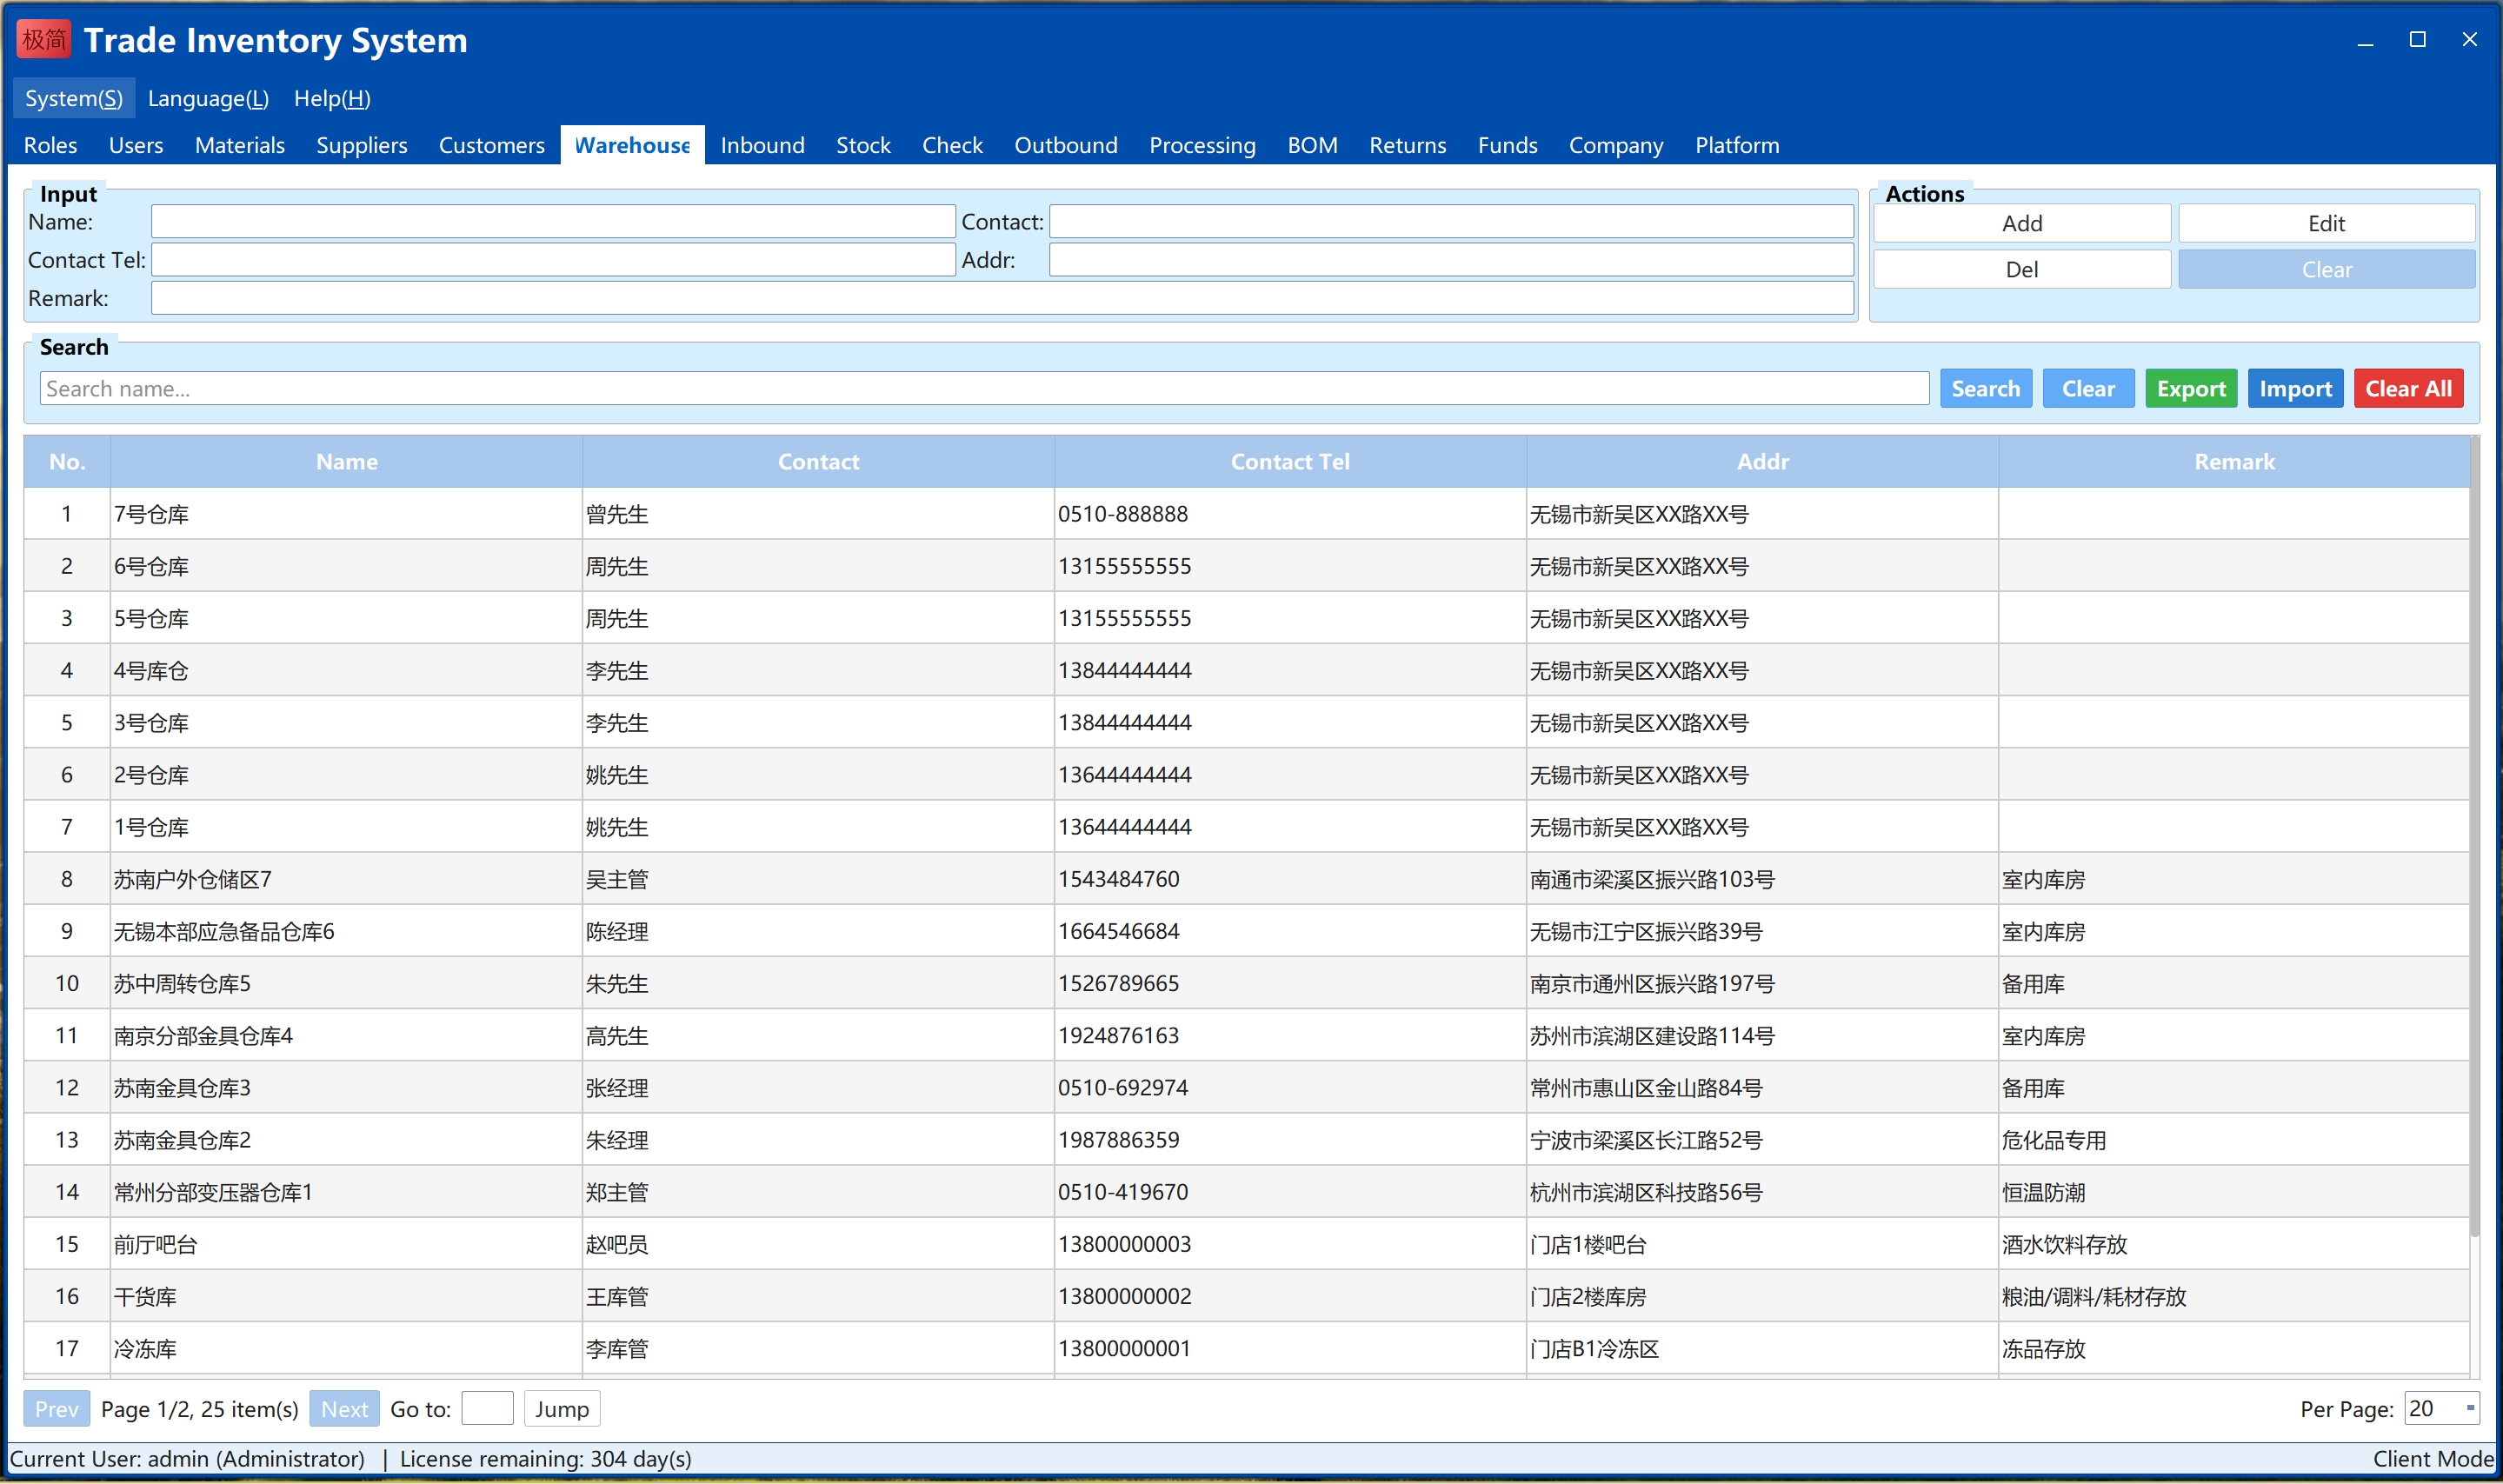Switch to the Funds tab

[x=1507, y=145]
